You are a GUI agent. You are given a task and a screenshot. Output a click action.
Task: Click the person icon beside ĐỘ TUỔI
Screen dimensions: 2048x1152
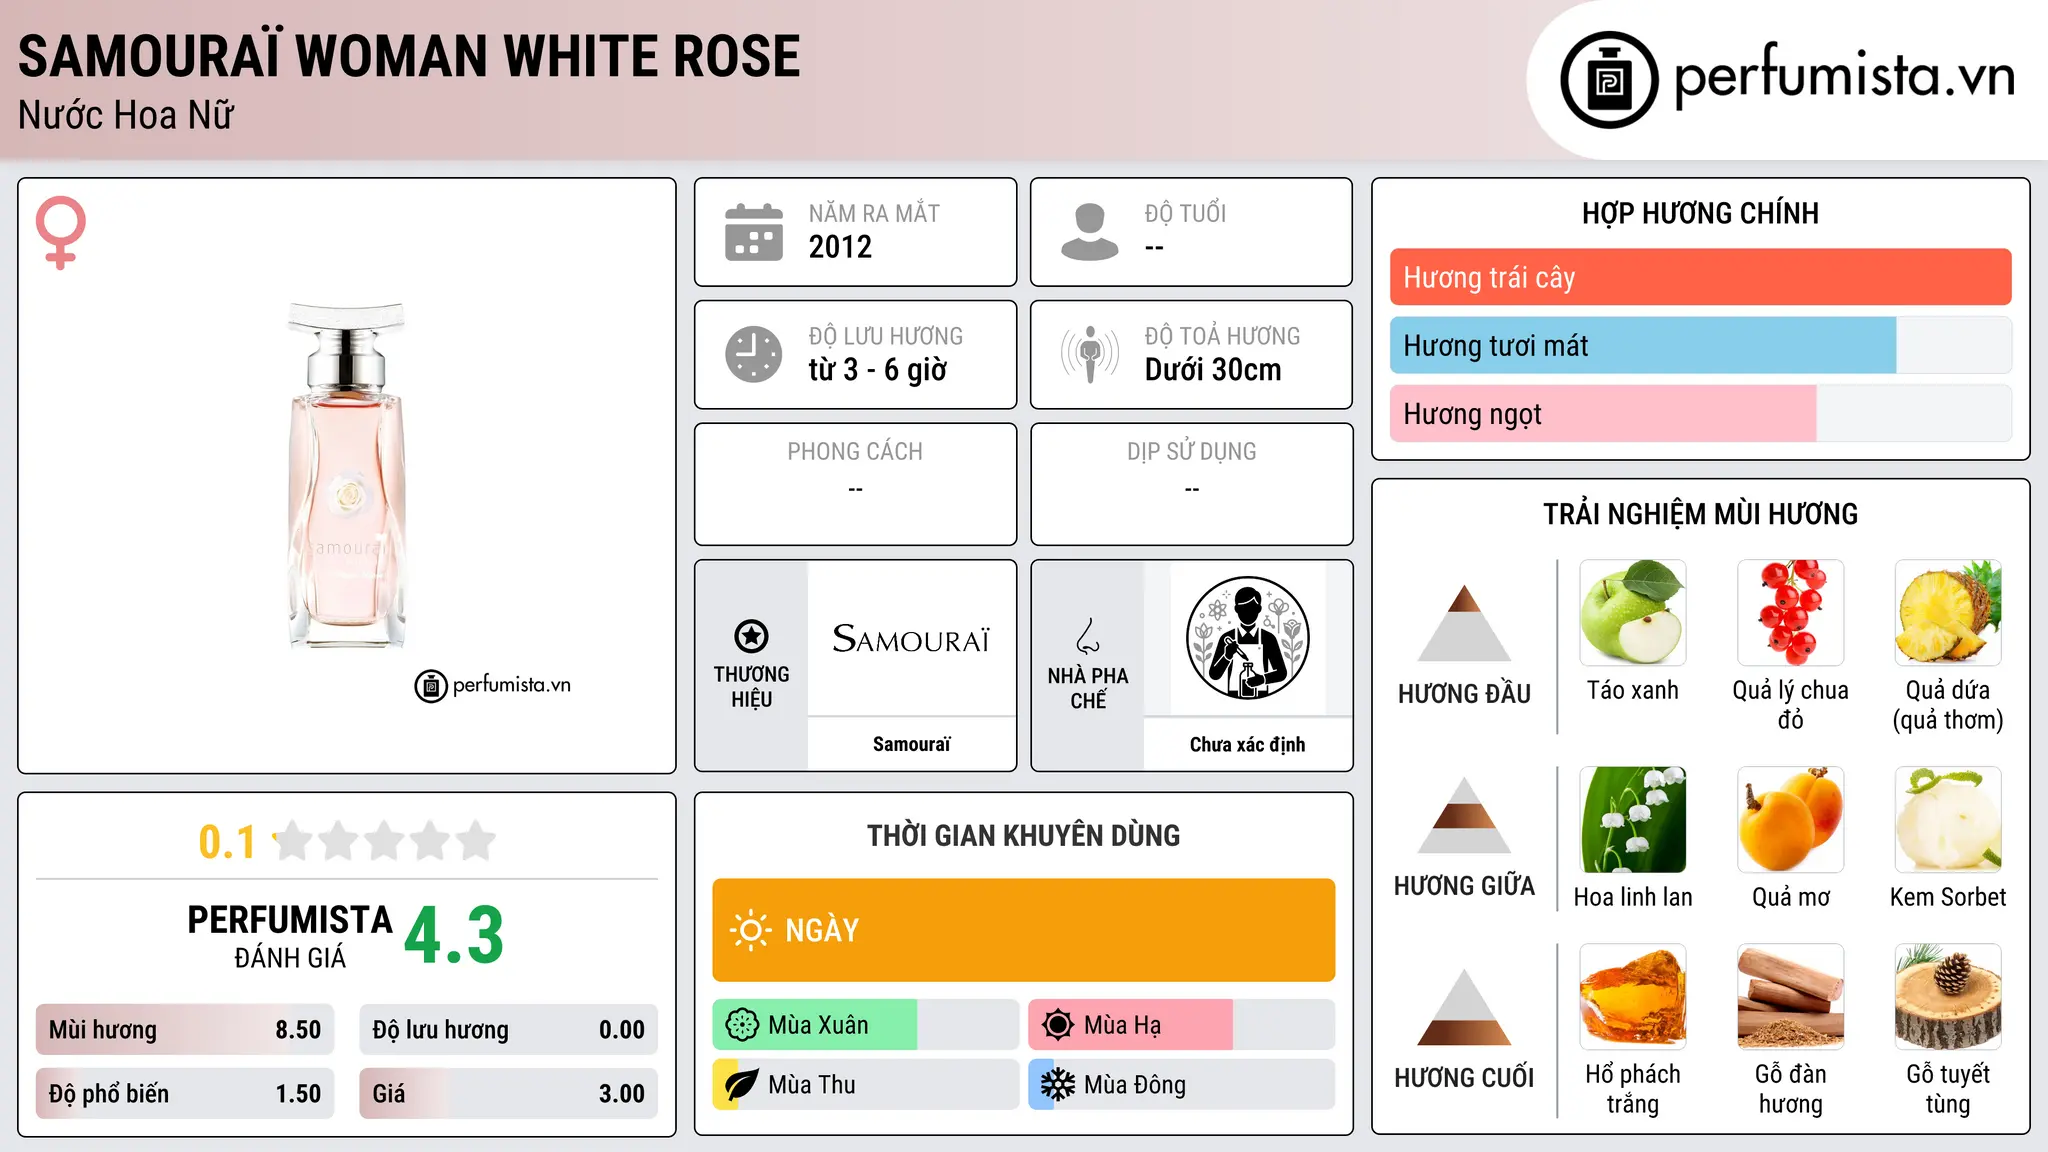pos(1090,232)
